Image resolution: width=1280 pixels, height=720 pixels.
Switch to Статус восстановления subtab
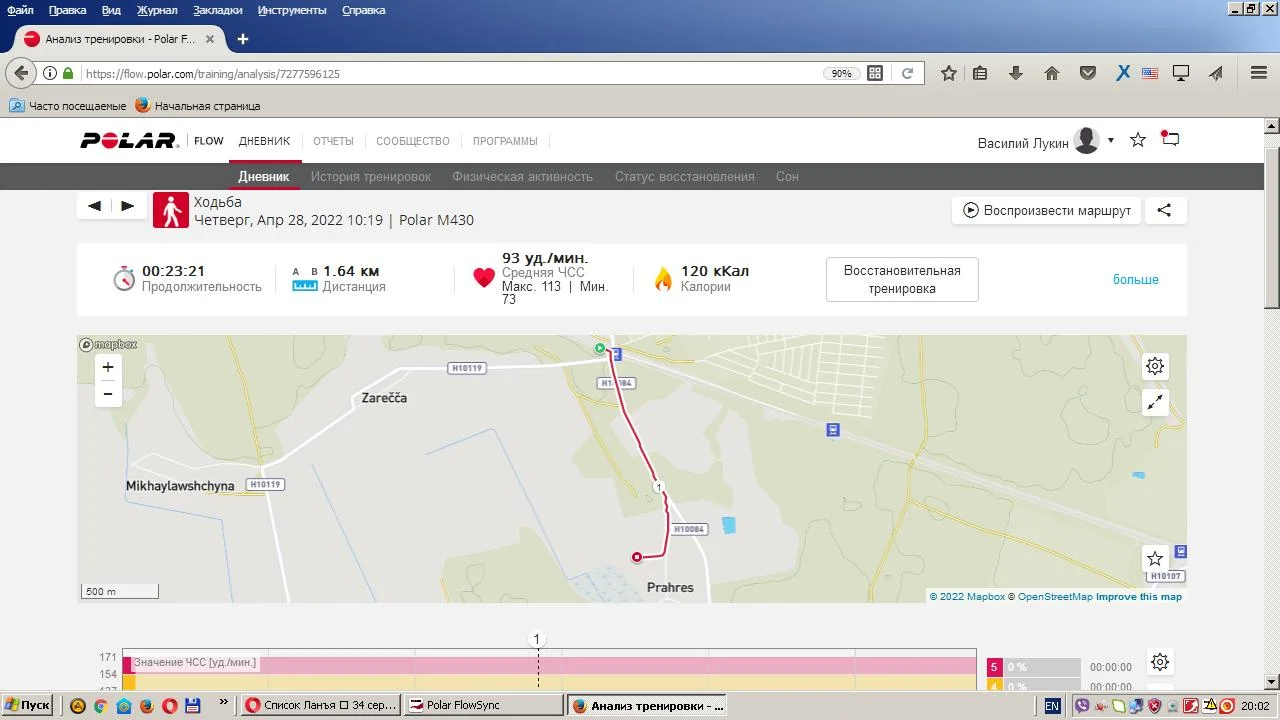[x=685, y=176]
